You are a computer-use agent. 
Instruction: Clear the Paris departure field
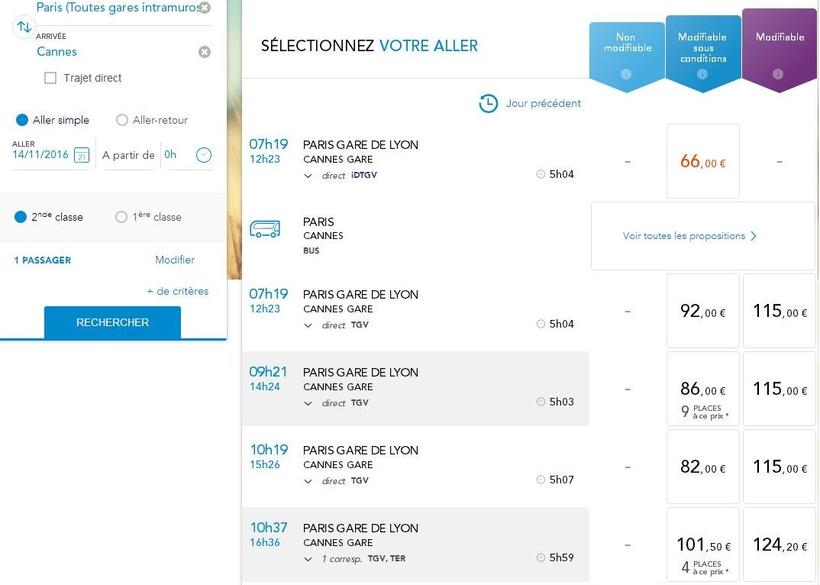[x=204, y=8]
